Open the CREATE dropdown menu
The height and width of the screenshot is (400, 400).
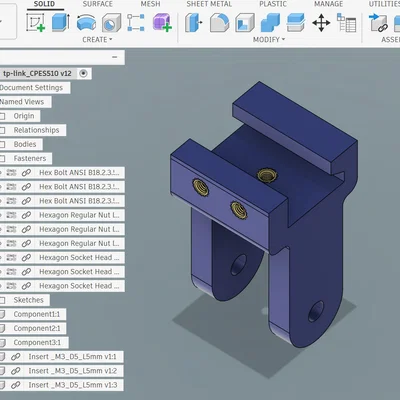click(x=97, y=40)
